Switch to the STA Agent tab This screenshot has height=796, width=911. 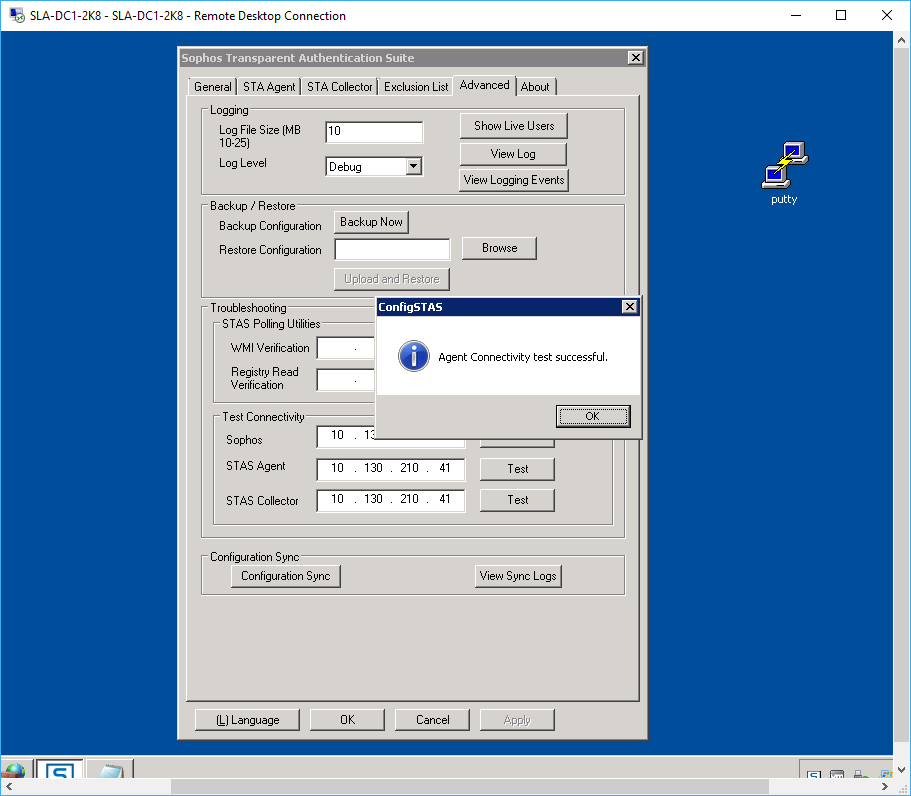click(x=269, y=87)
